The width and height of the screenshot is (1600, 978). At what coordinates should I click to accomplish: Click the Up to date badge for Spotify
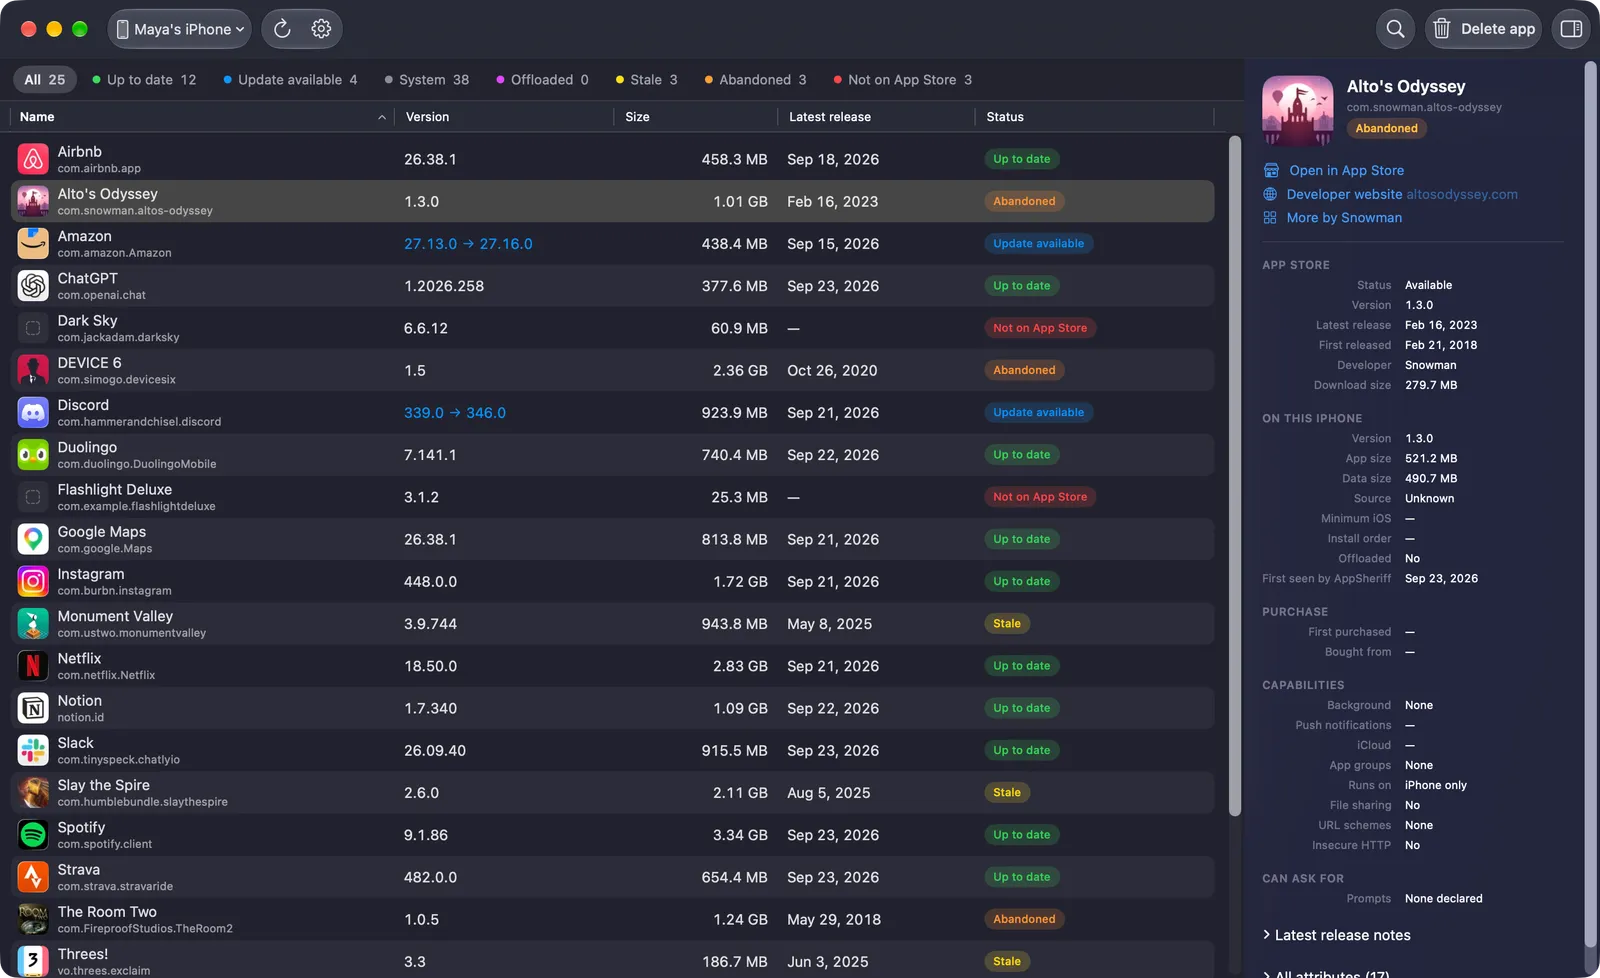pyautogui.click(x=1022, y=835)
